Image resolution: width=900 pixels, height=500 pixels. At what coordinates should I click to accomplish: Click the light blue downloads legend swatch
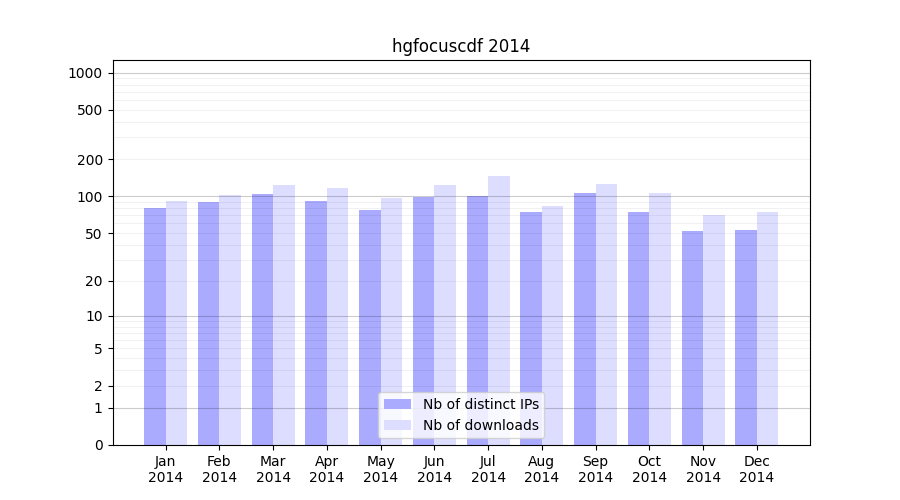coord(397,425)
